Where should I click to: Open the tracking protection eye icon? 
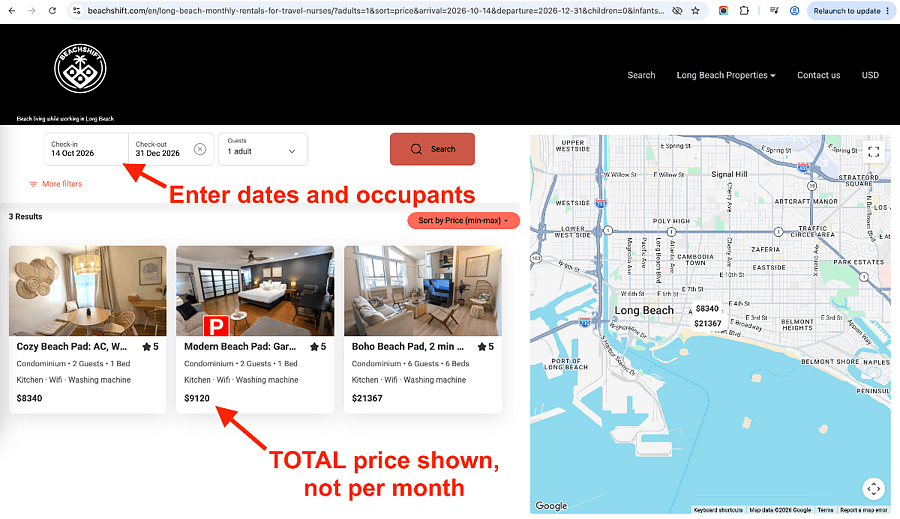point(677,10)
